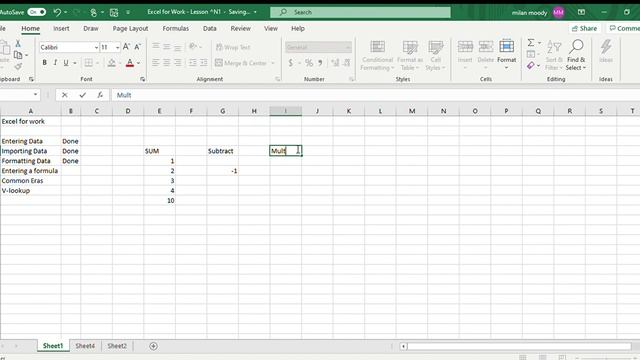Open the Font Color dropdown arrow

[139, 63]
